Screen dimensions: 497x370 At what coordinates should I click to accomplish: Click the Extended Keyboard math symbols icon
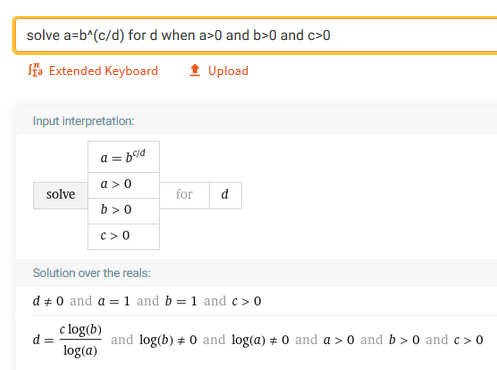tap(35, 70)
